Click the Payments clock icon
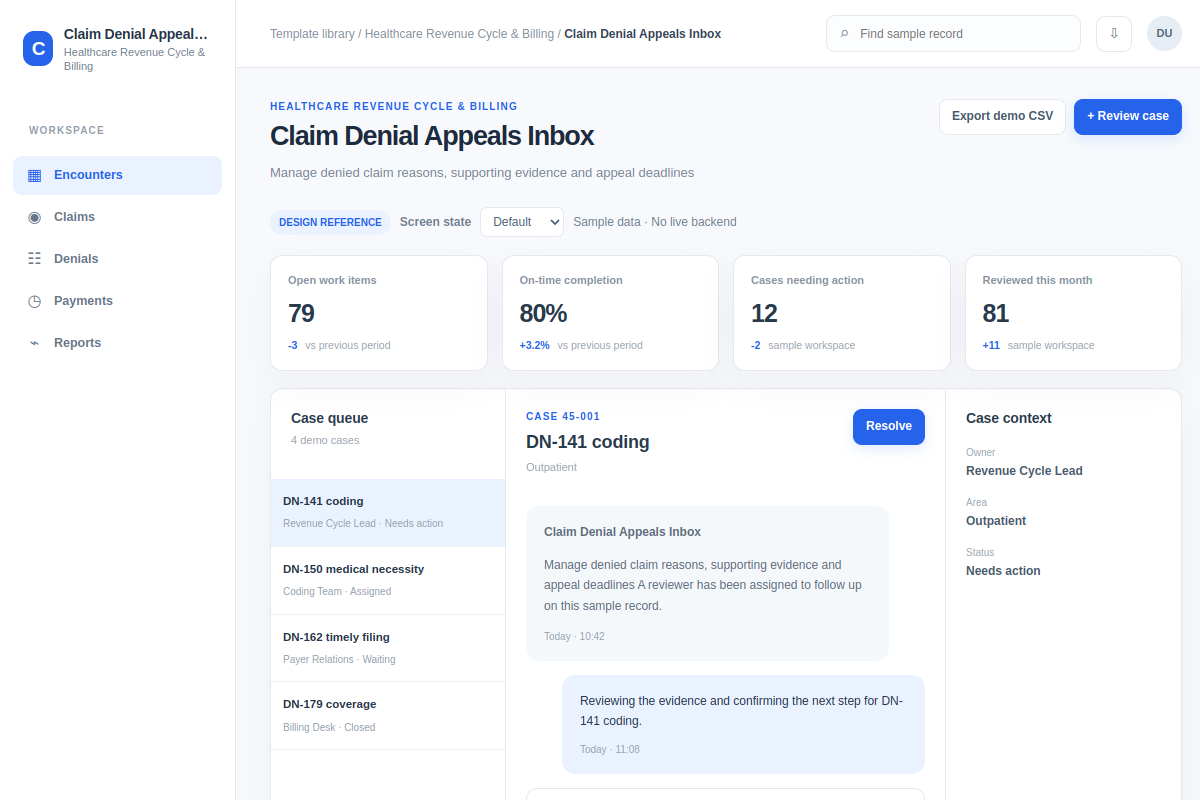The width and height of the screenshot is (1200, 800). point(35,301)
